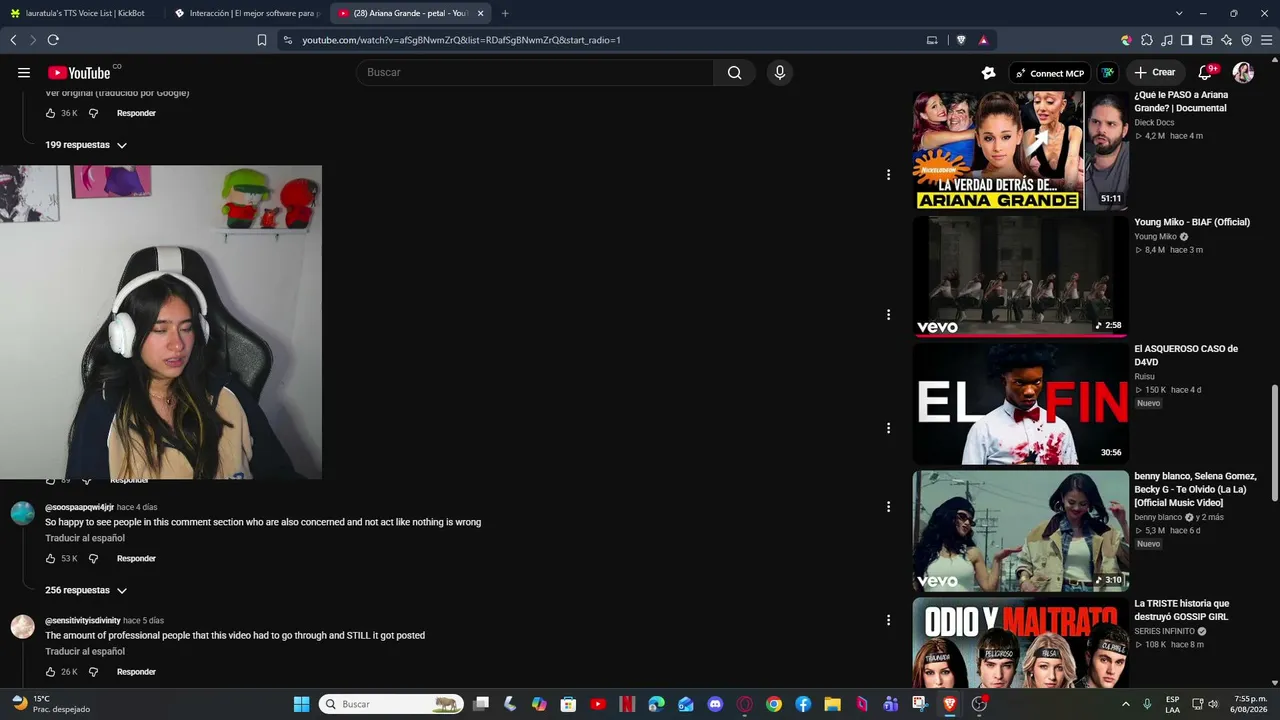Focus the YouTube Buscar search field
Image resolution: width=1280 pixels, height=720 pixels.
point(535,72)
